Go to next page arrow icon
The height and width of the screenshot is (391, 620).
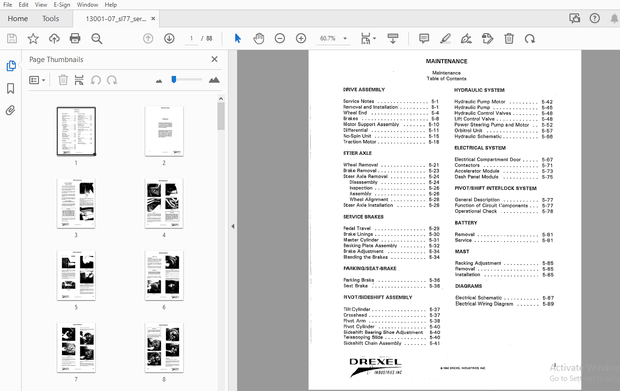pyautogui.click(x=169, y=38)
